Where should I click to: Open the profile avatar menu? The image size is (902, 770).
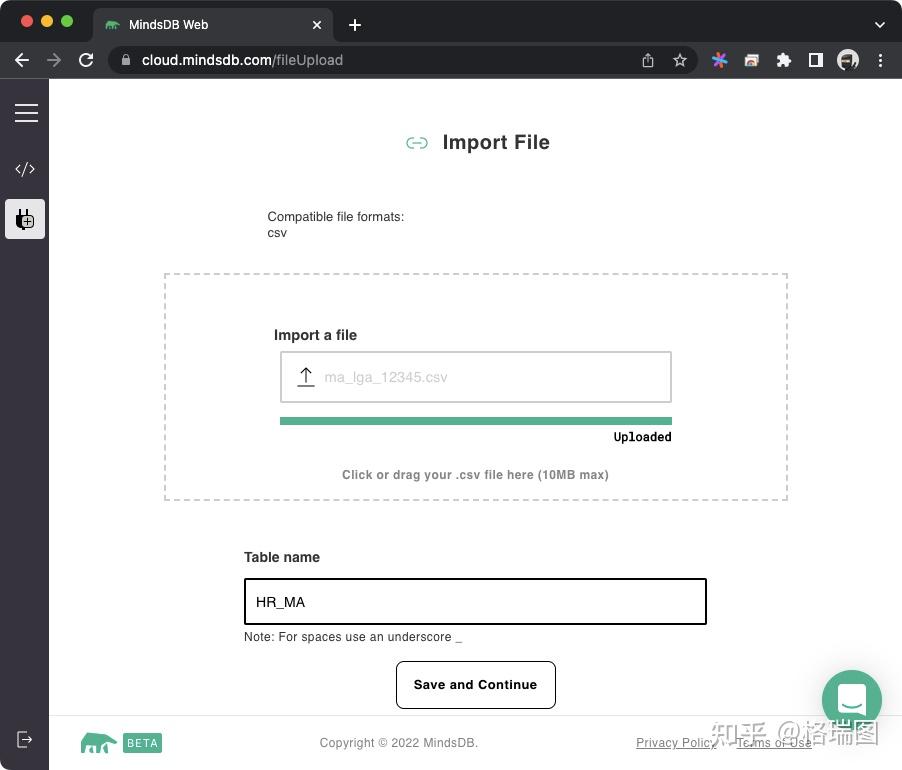848,60
